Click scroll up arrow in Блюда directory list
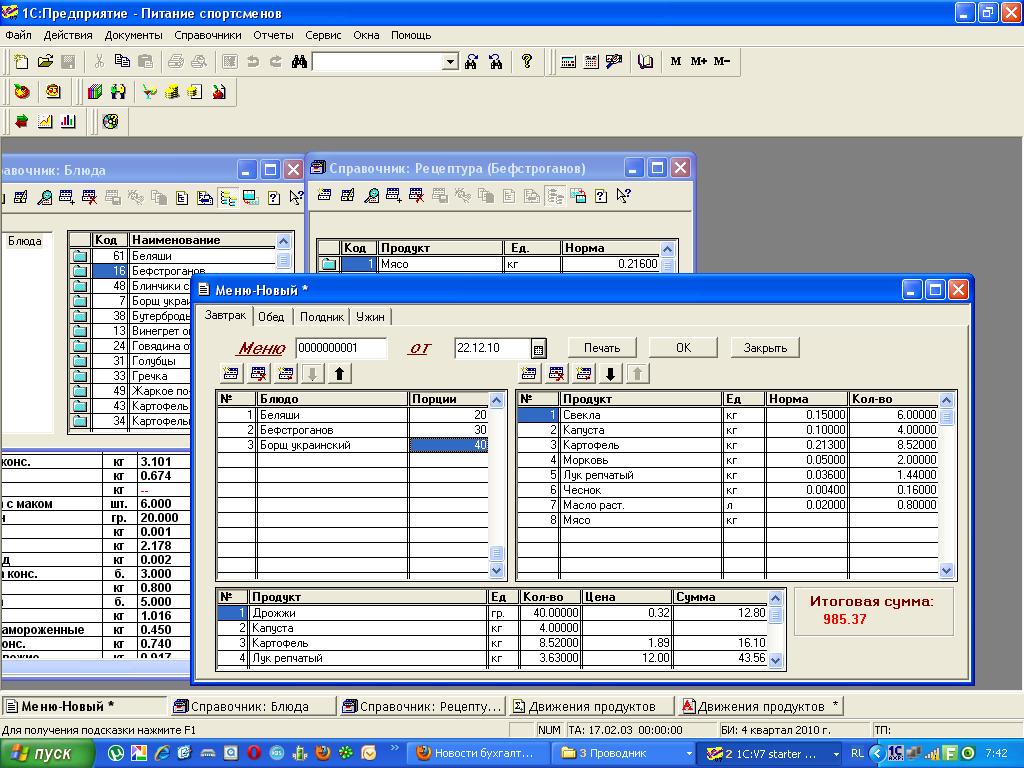This screenshot has height=768, width=1024. pos(283,241)
